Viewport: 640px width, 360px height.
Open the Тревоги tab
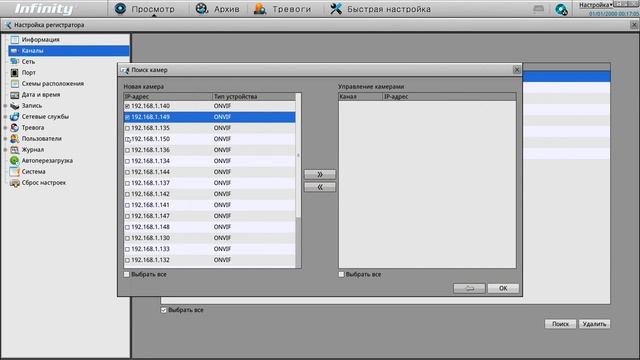(282, 9)
